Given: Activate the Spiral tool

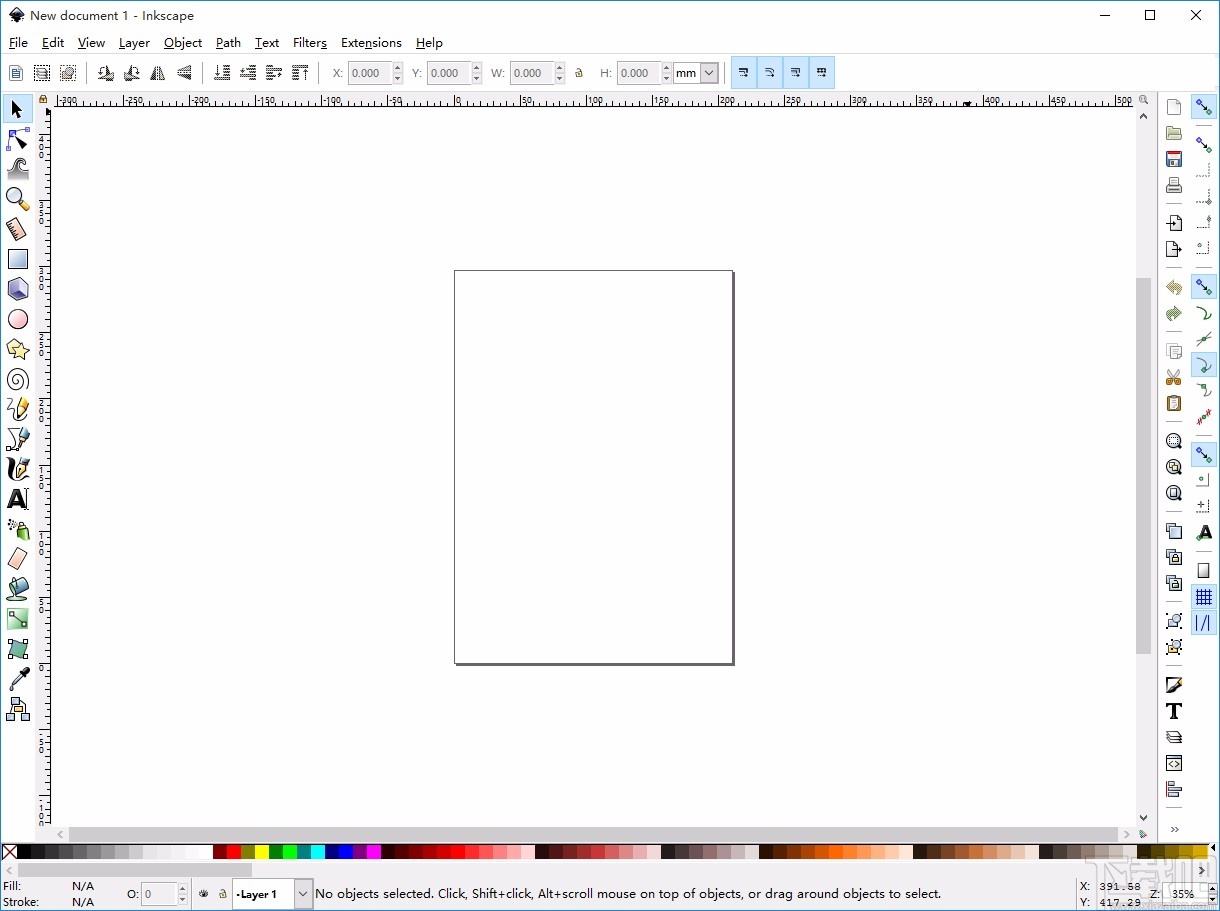Looking at the screenshot, I should (x=17, y=379).
